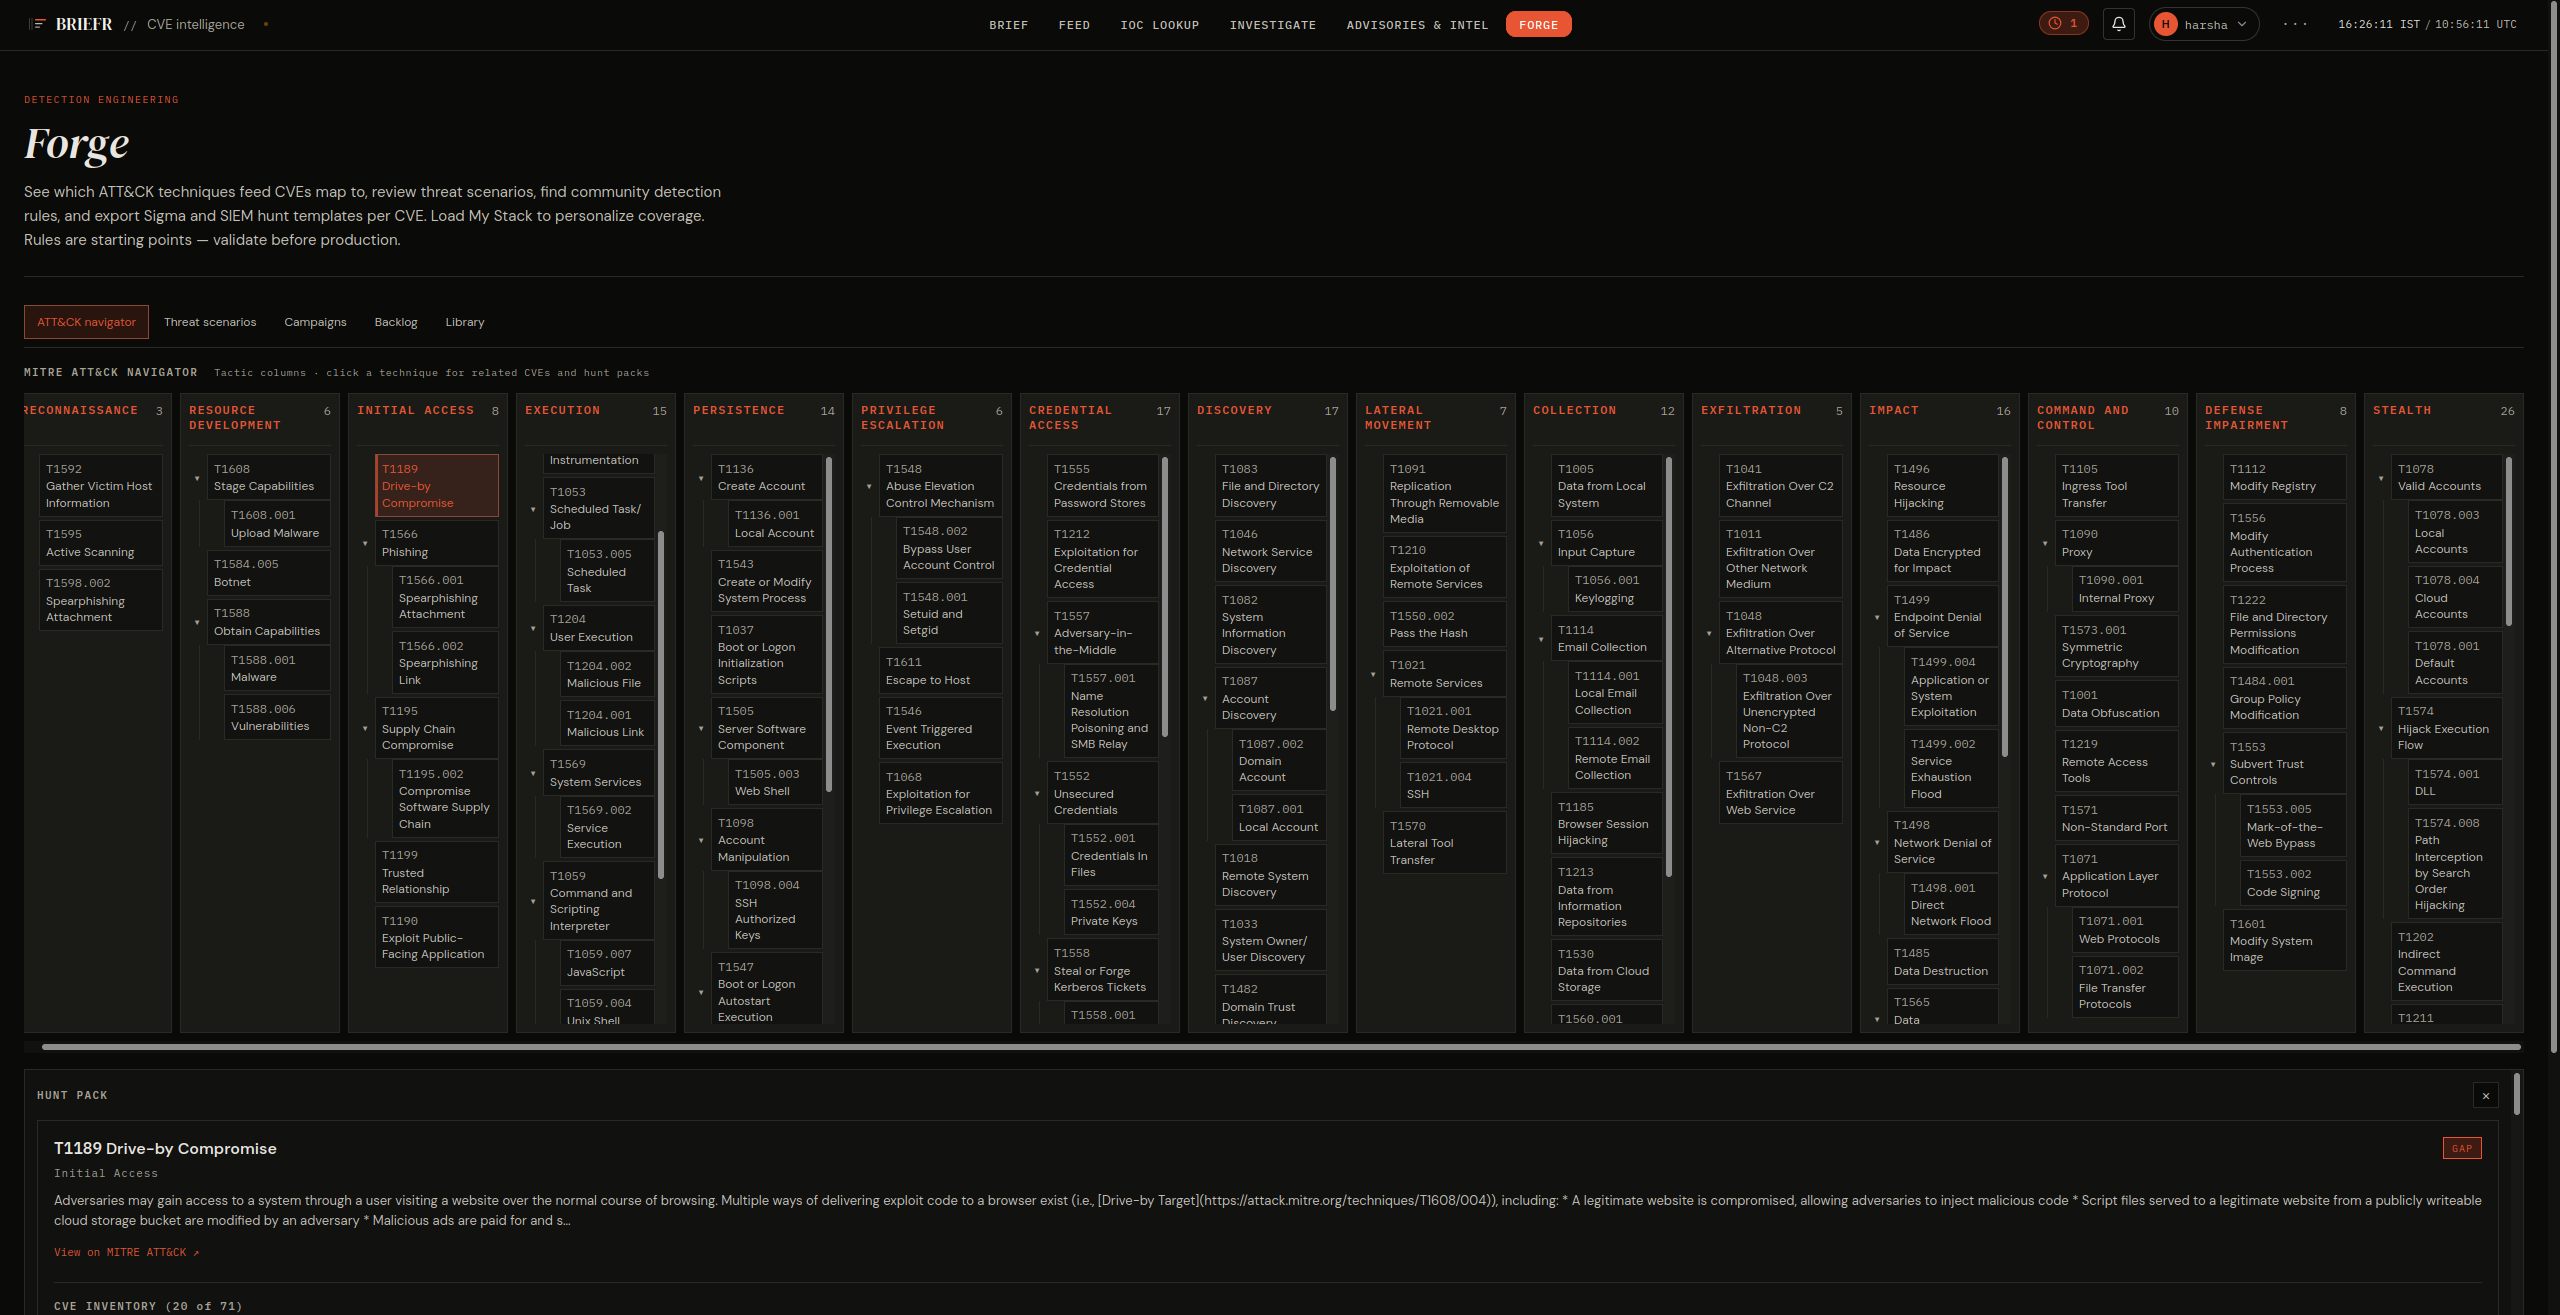Open the Backlog tab
The width and height of the screenshot is (2560, 1315).
pos(396,322)
